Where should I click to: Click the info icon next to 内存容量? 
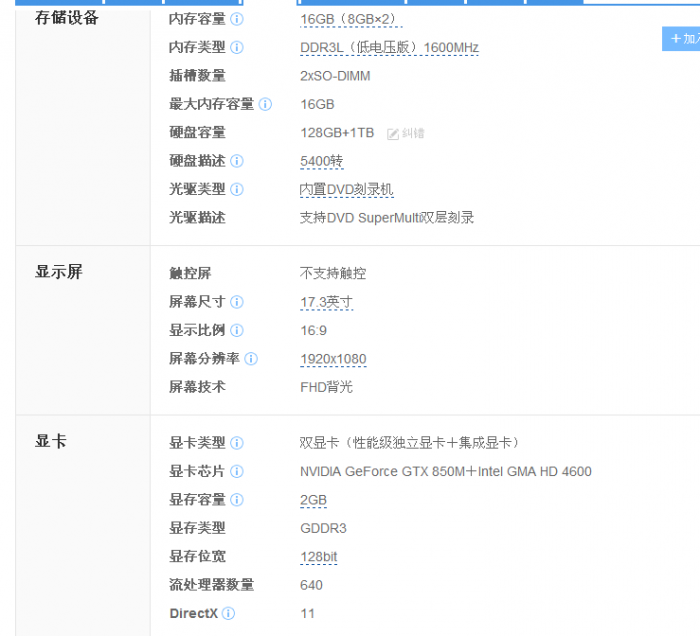tap(237, 19)
